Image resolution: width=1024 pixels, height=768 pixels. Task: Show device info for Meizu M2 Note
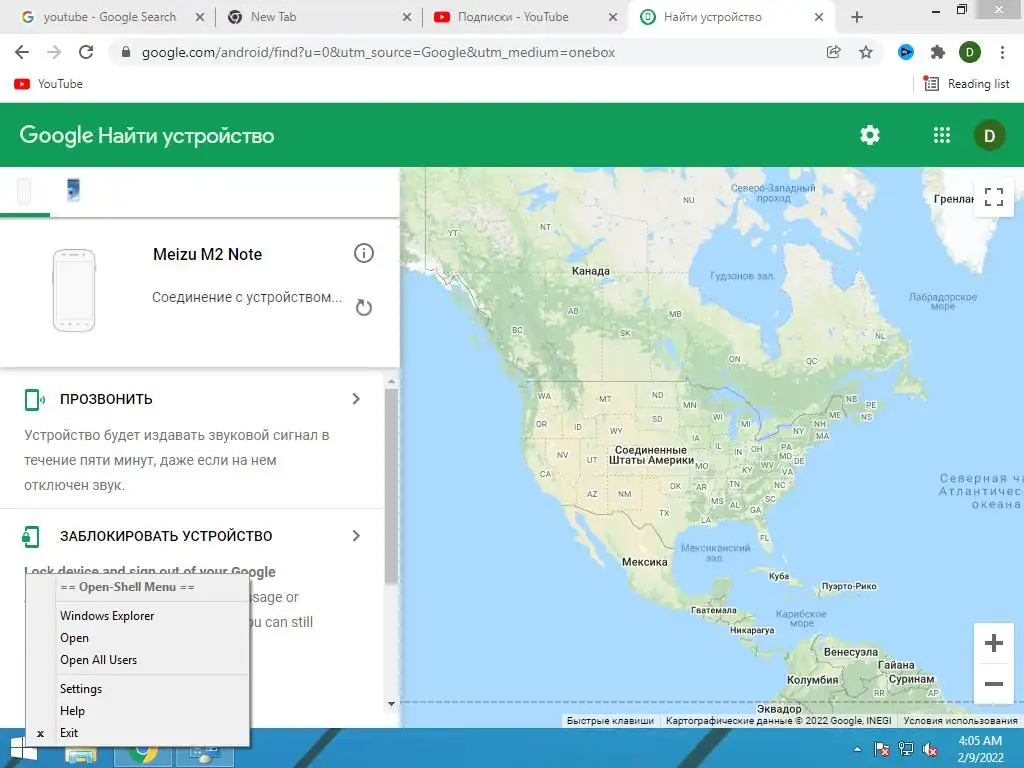point(364,253)
